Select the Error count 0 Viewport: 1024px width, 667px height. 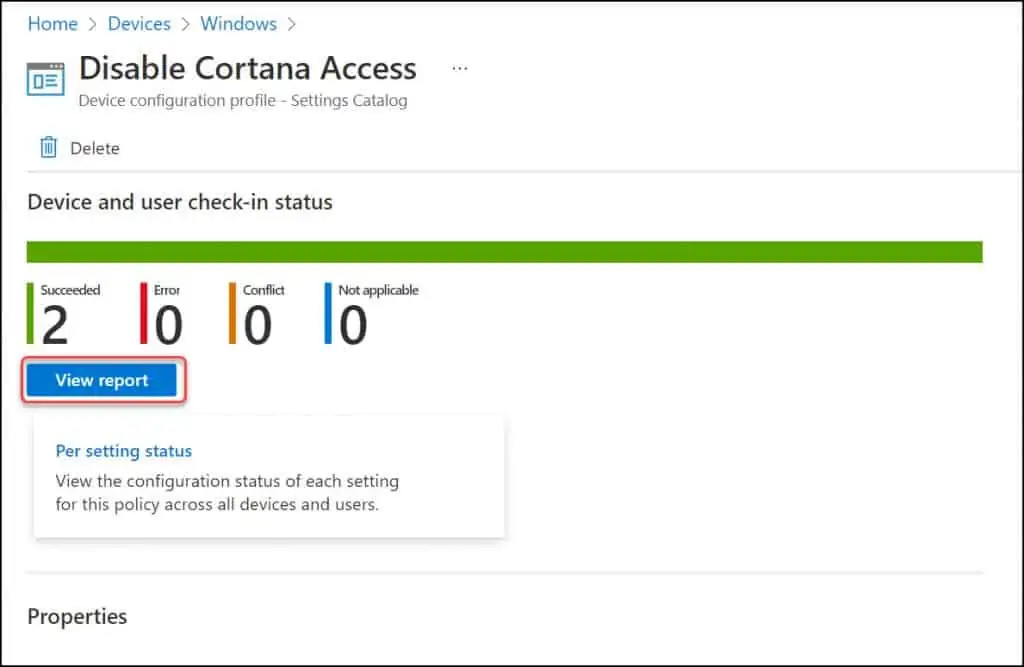tap(168, 325)
